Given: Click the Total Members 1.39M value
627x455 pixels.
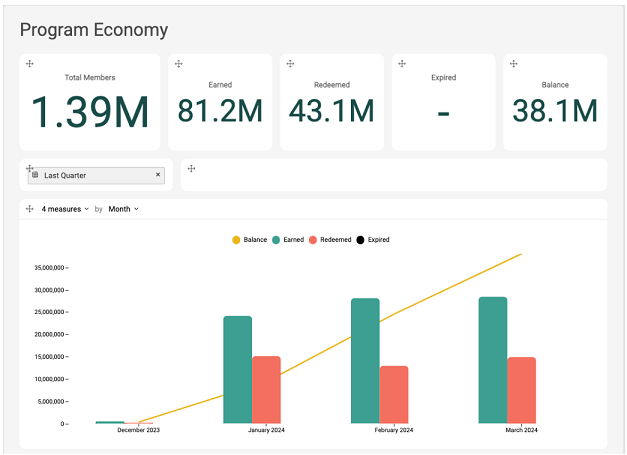Looking at the screenshot, I should click(x=90, y=111).
